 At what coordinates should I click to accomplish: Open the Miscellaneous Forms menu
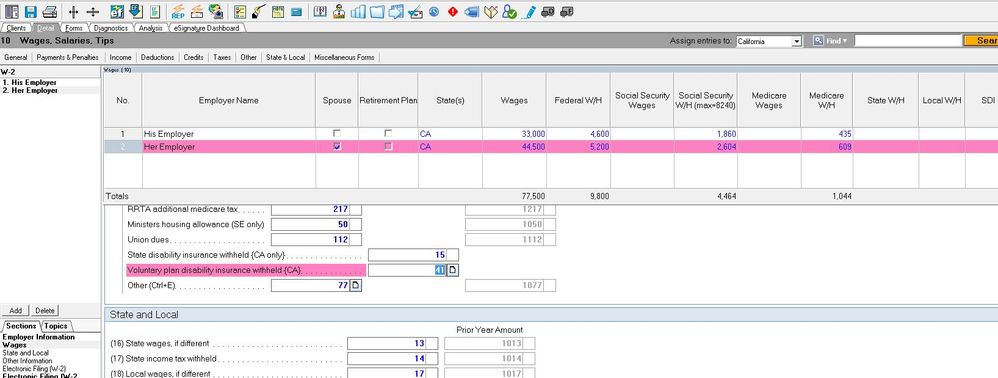point(344,57)
